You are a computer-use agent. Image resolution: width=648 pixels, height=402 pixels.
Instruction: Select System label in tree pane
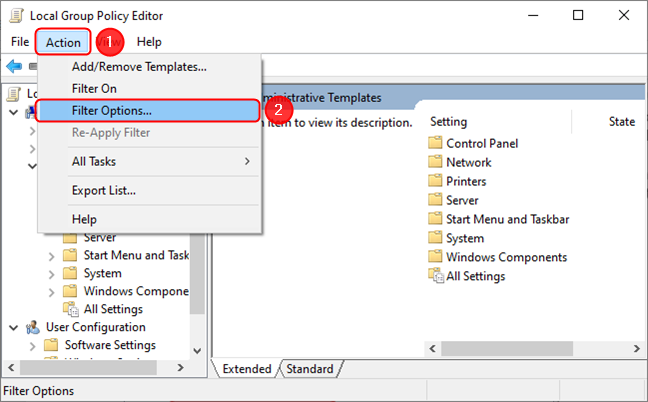click(x=102, y=273)
